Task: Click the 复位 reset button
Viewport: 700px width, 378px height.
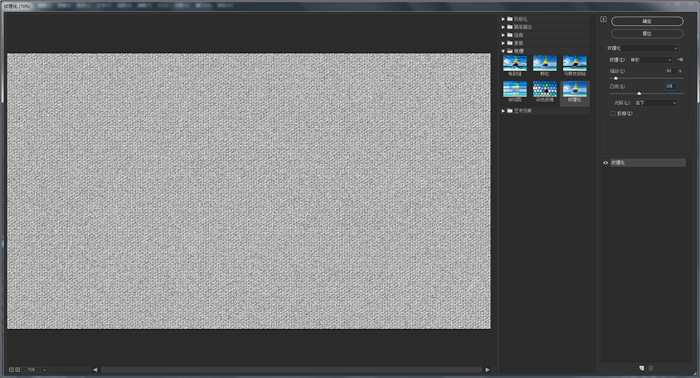Action: [x=647, y=33]
